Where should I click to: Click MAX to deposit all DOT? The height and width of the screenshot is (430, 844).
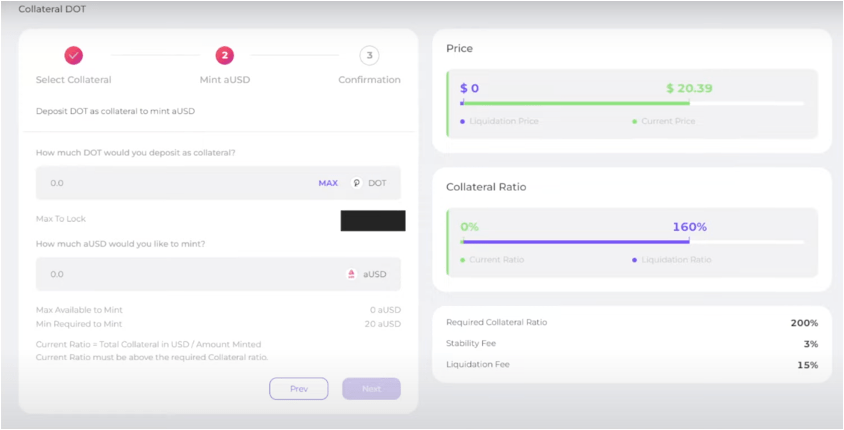click(328, 183)
